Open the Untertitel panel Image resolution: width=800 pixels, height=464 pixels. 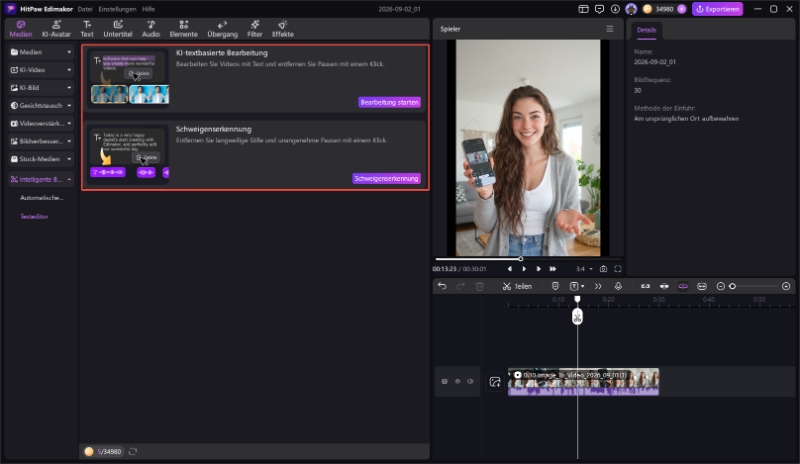(x=118, y=29)
